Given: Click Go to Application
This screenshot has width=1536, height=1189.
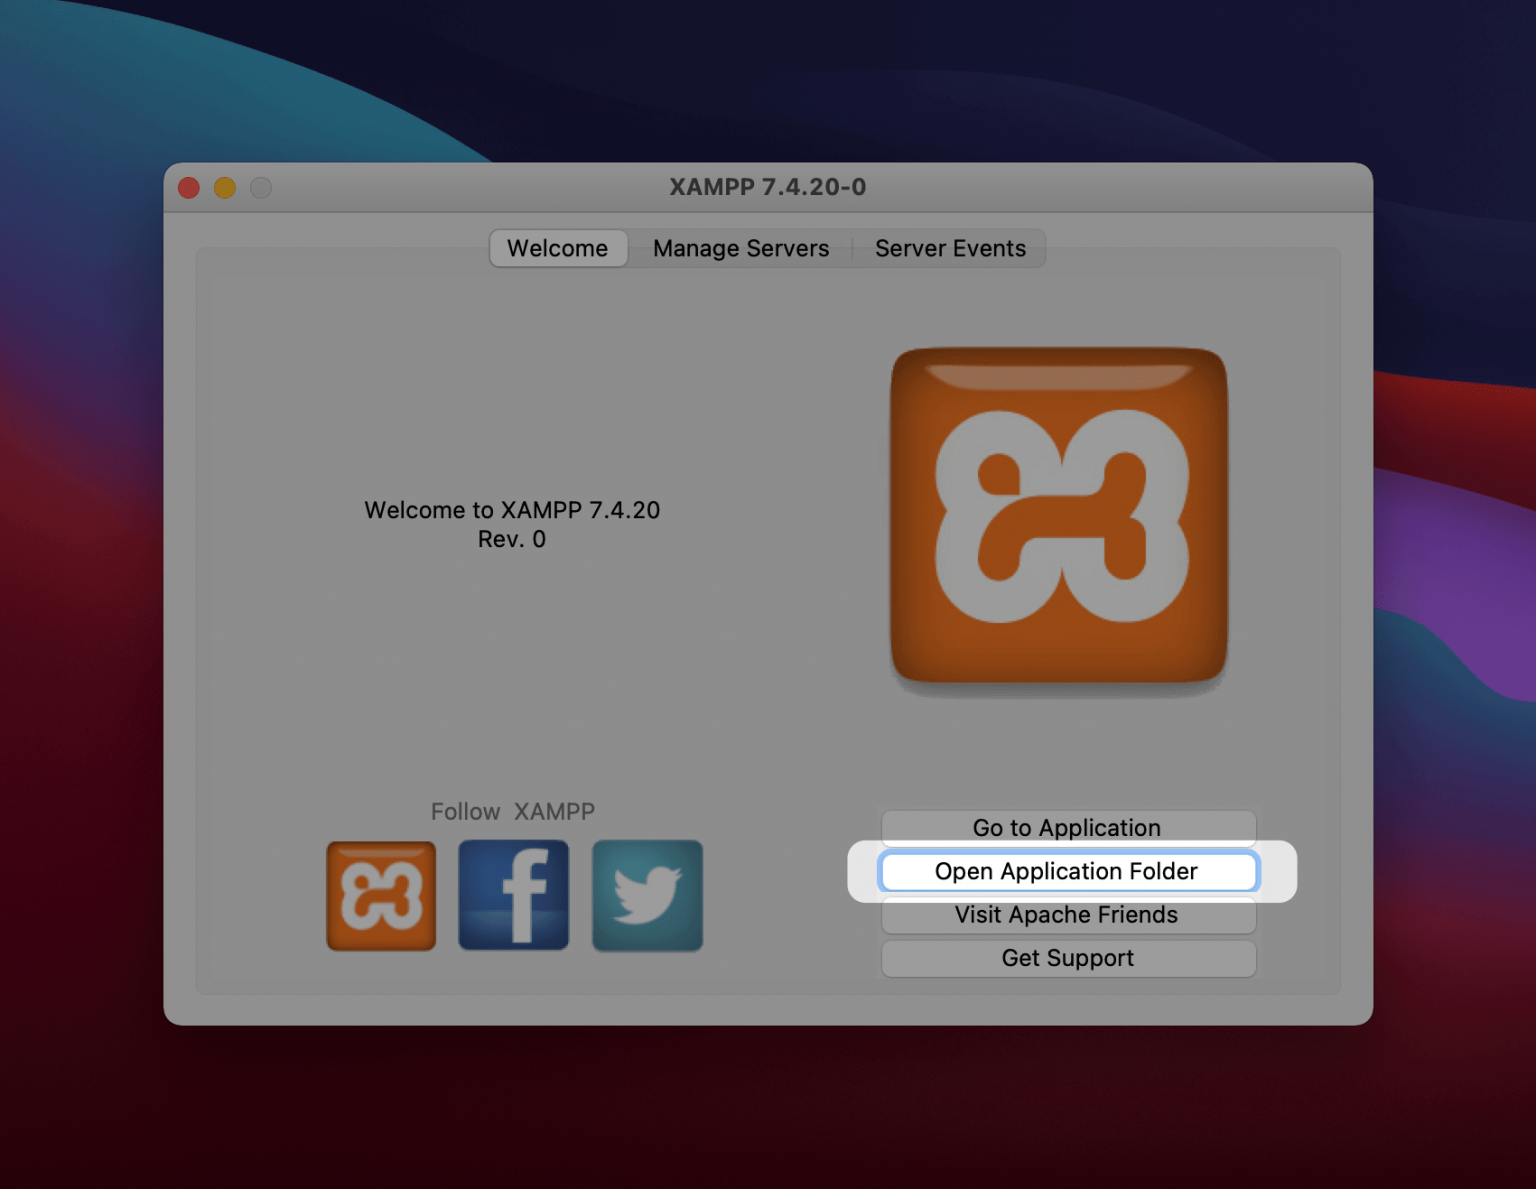Looking at the screenshot, I should click(1066, 828).
